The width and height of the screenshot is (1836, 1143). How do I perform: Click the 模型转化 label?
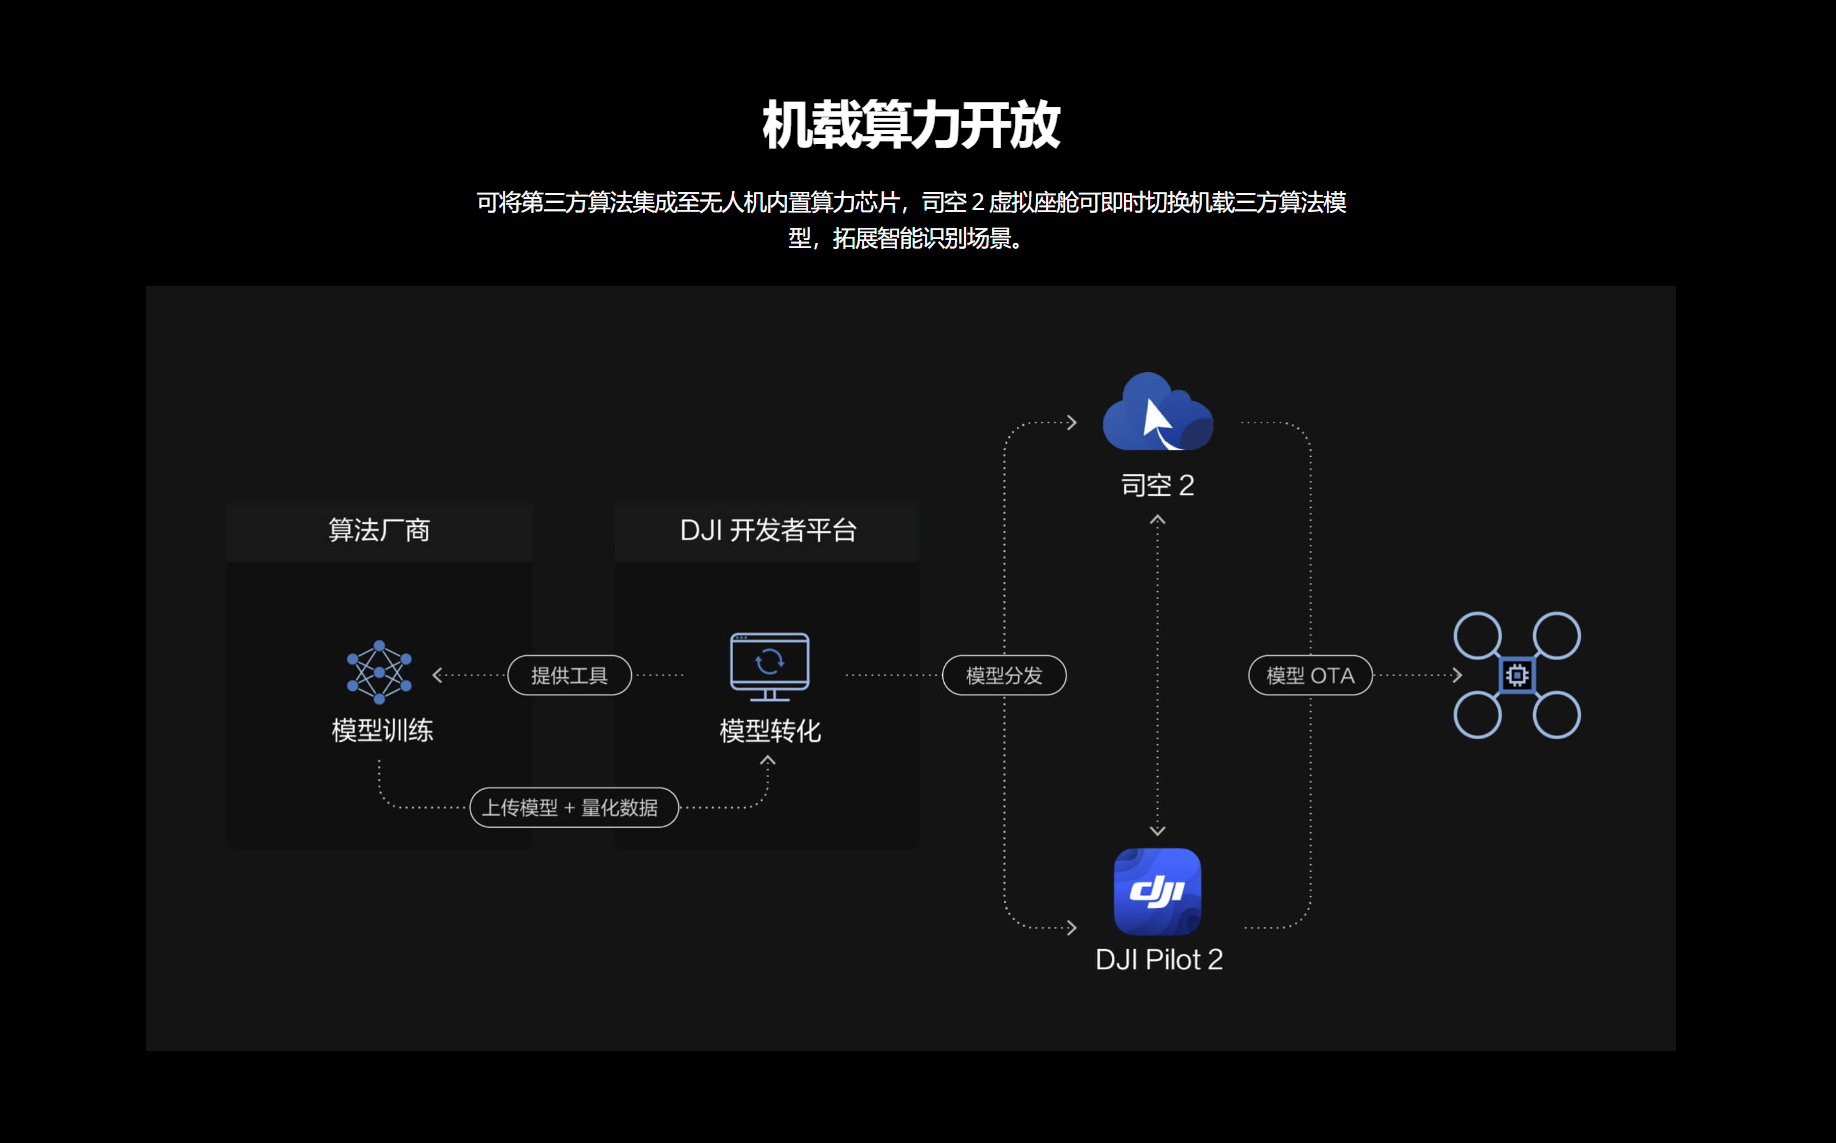point(770,731)
